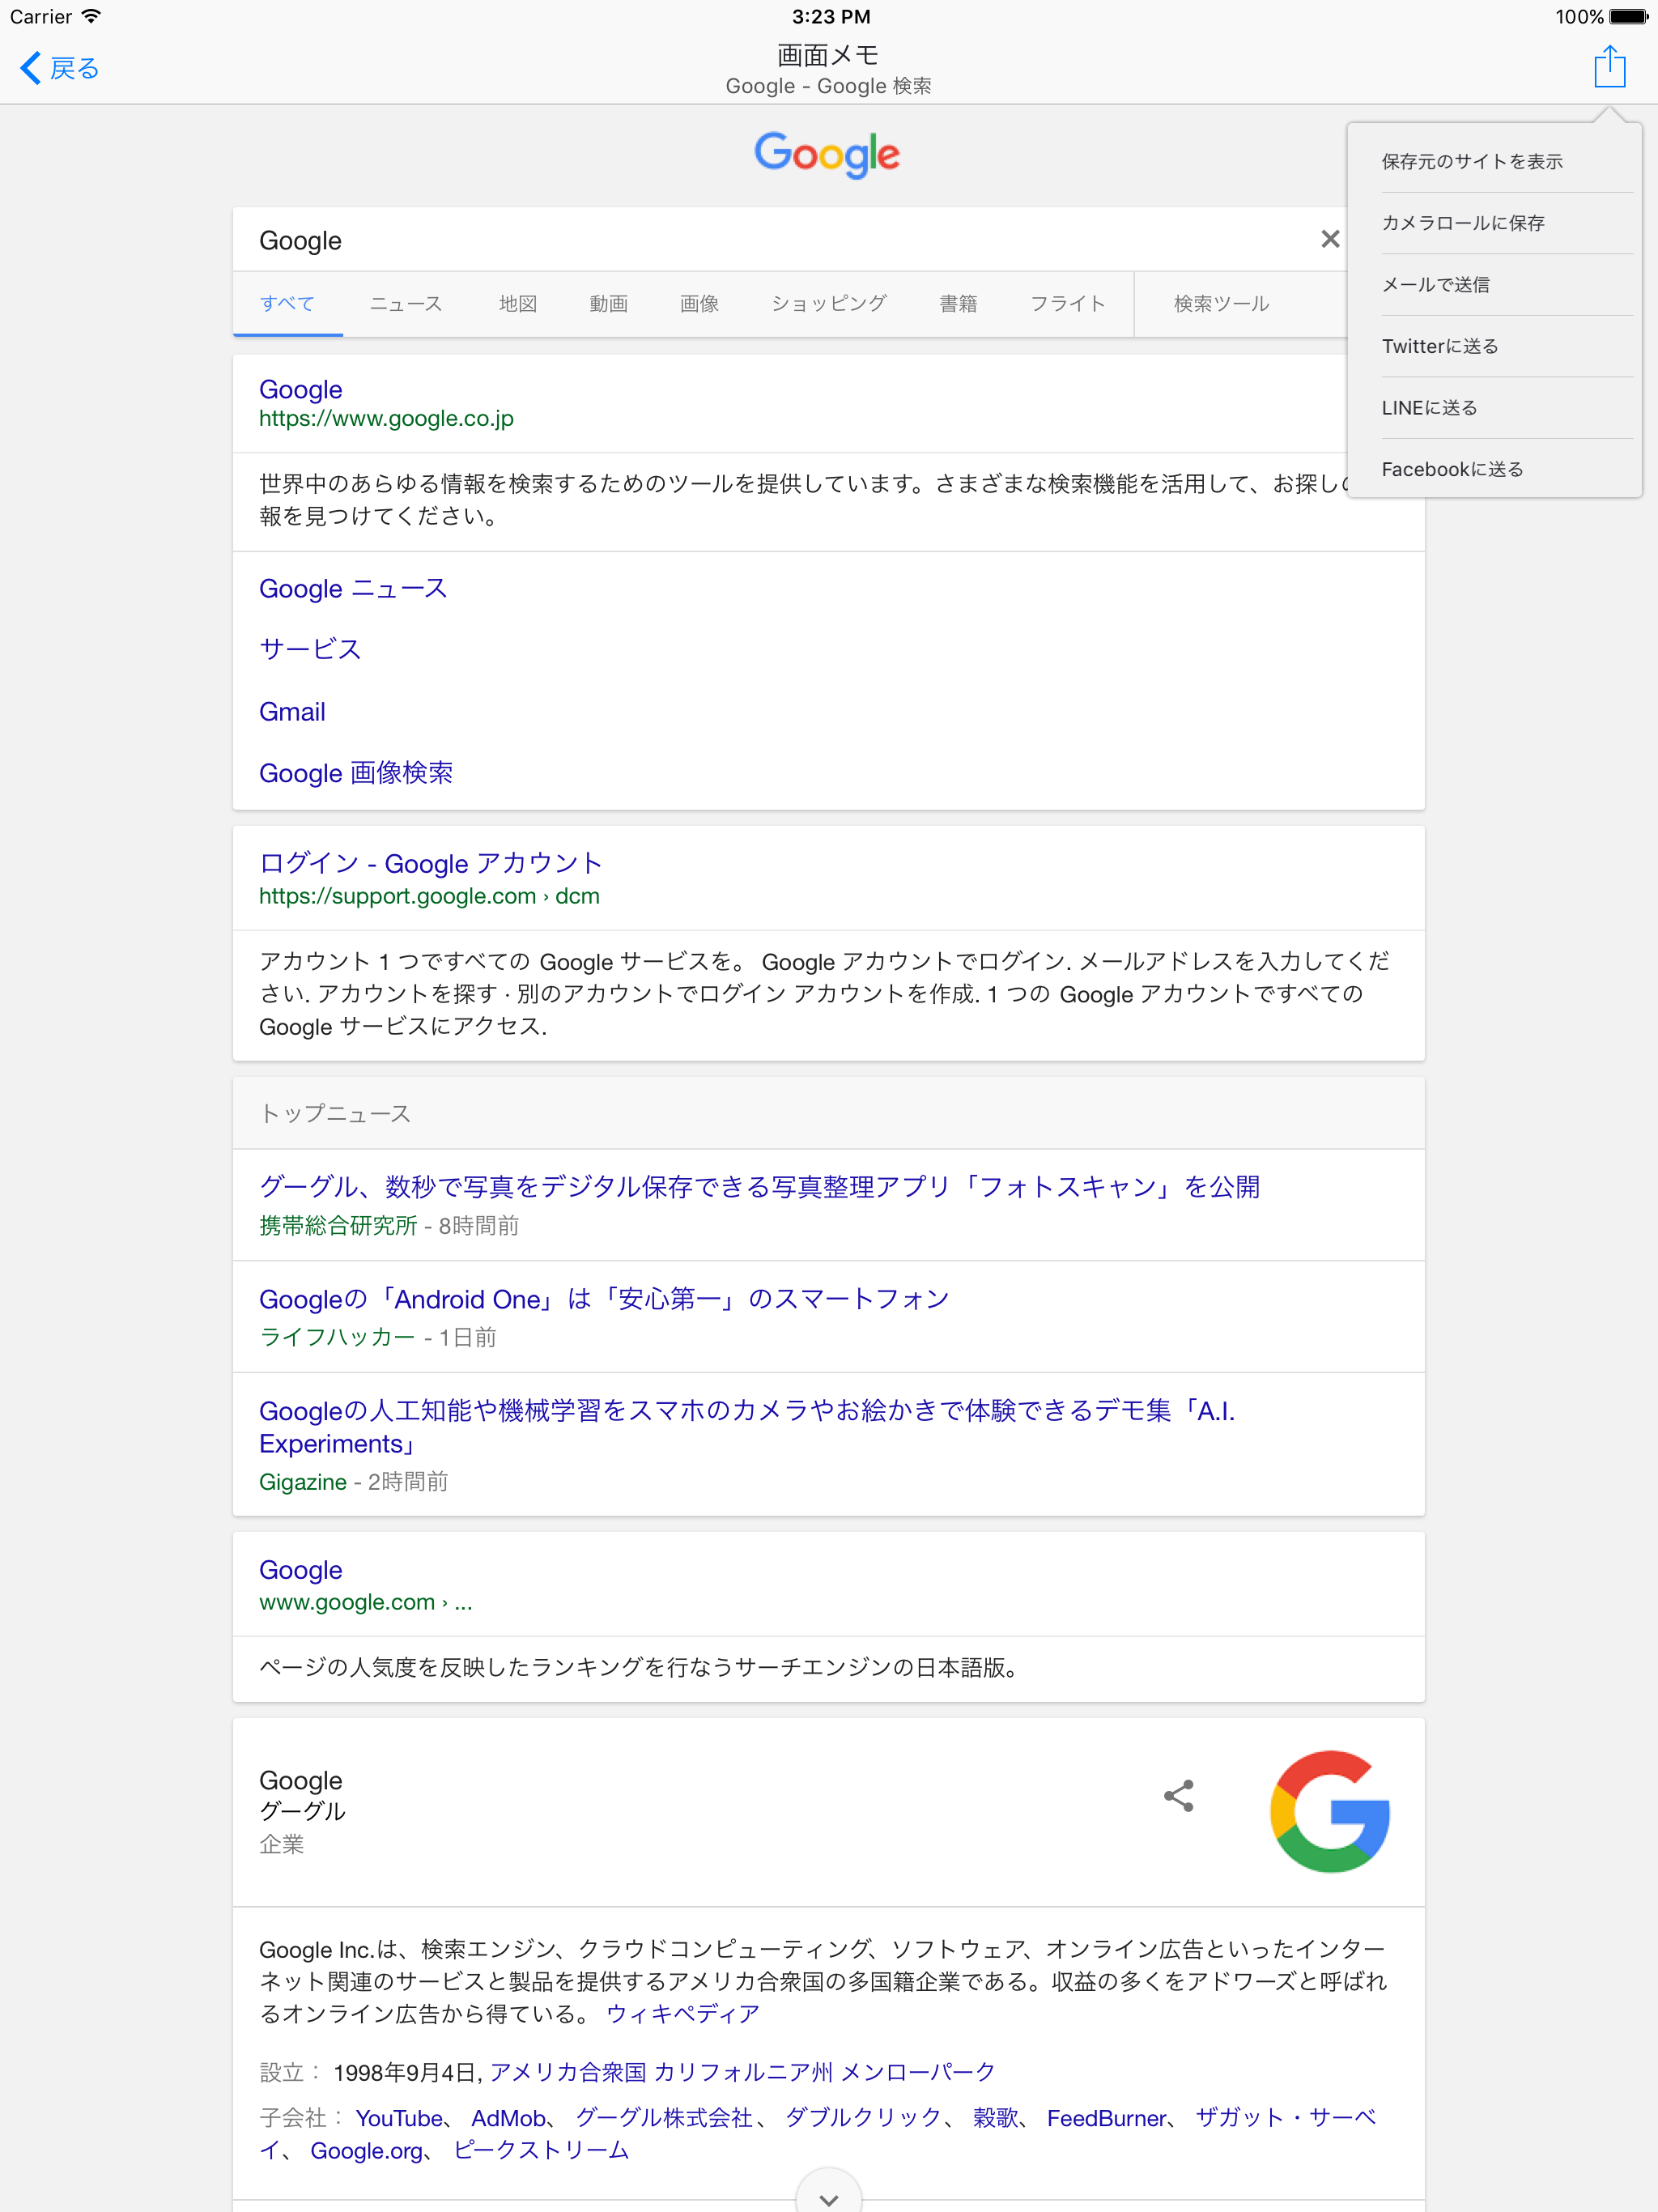Screen dimensions: 1658x2212
Task: Click the Google search input field
Action: point(770,240)
